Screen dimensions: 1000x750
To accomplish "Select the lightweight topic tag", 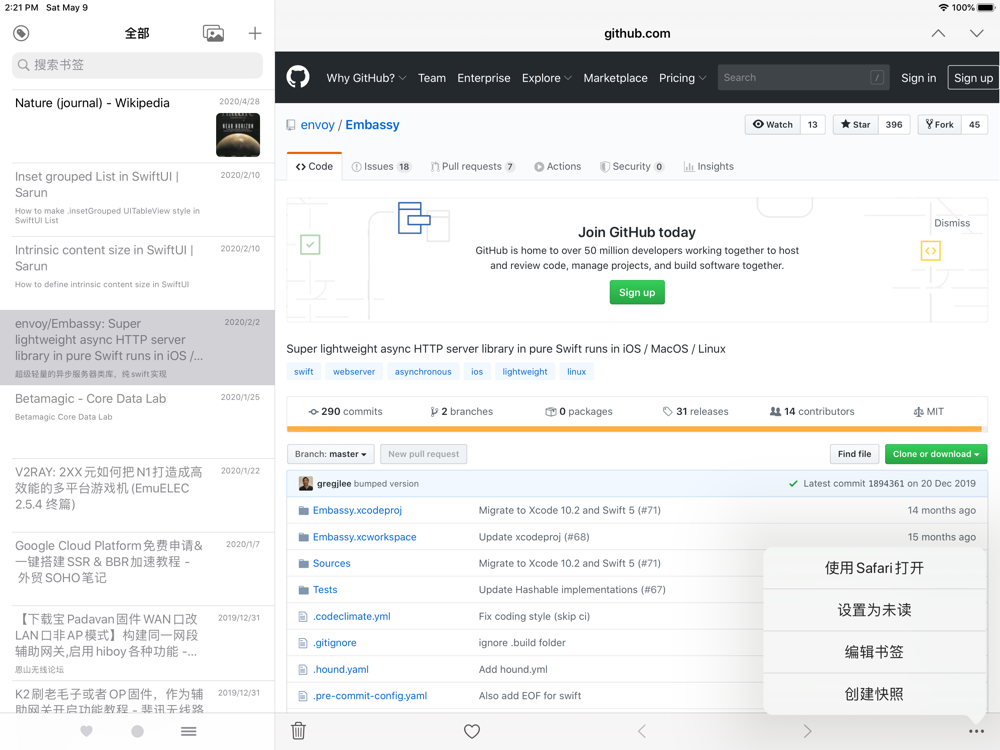I will 524,372.
